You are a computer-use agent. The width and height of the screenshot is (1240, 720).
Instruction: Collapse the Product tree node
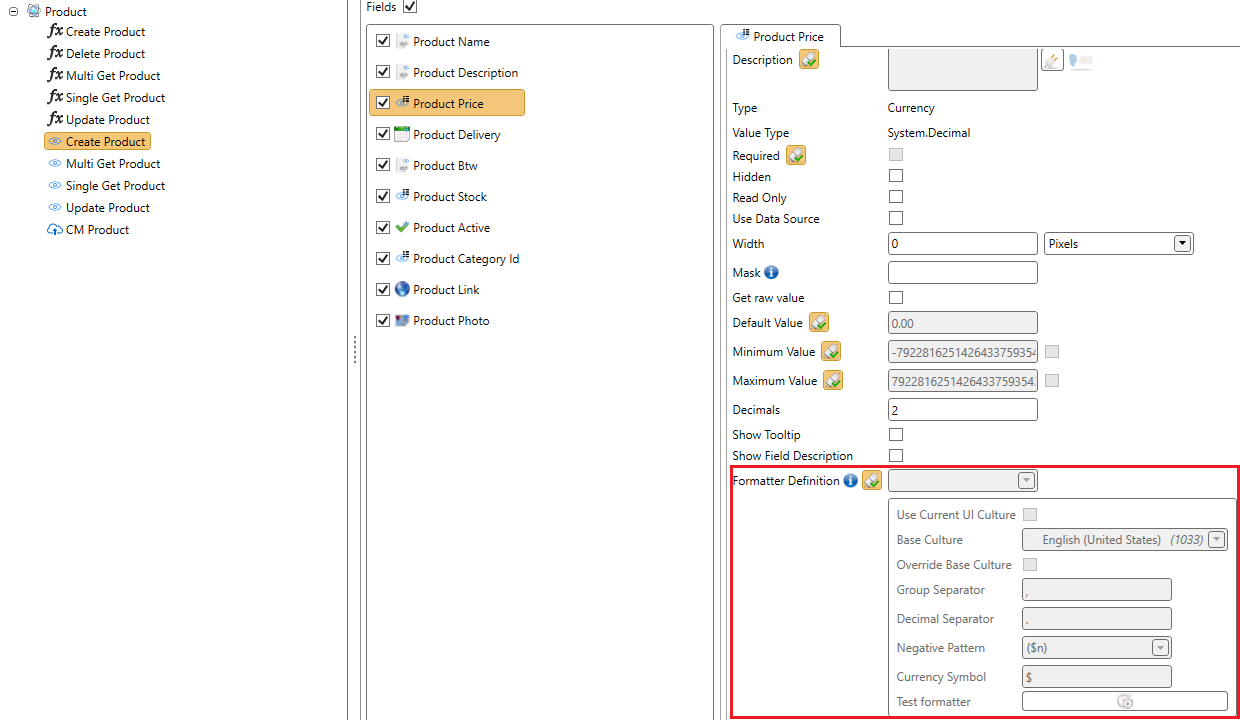coord(13,11)
